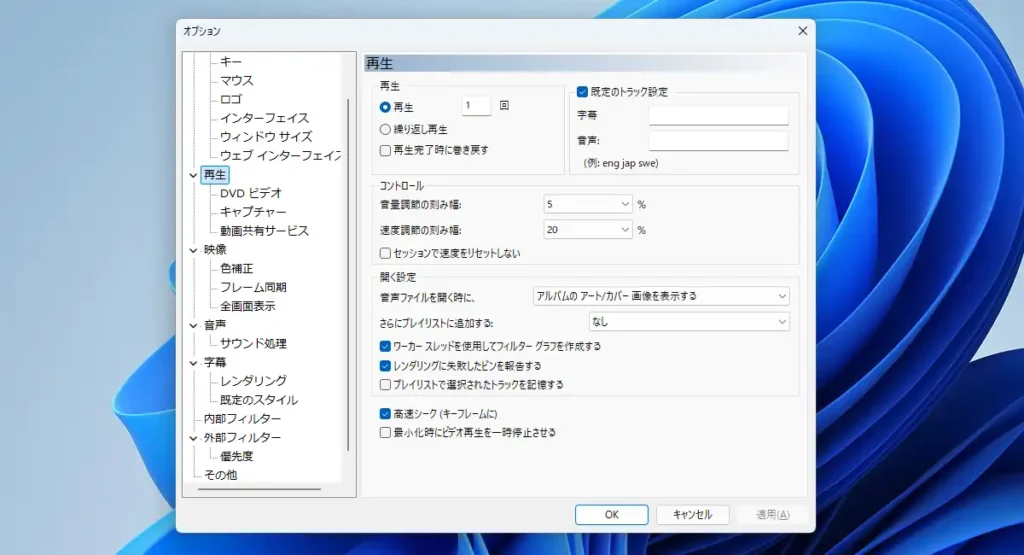This screenshot has width=1024, height=555.
Task: Select DVD ビデオ in the tree
Action: point(251,193)
